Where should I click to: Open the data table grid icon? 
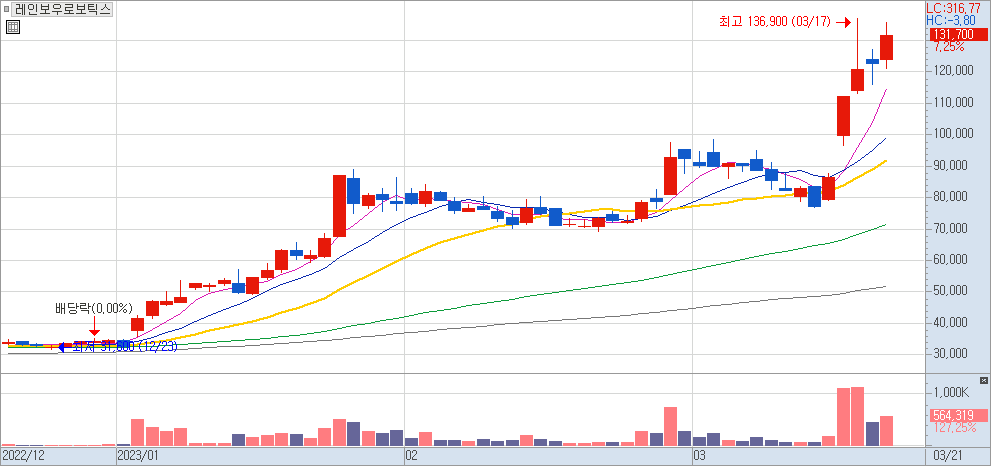click(x=13, y=27)
